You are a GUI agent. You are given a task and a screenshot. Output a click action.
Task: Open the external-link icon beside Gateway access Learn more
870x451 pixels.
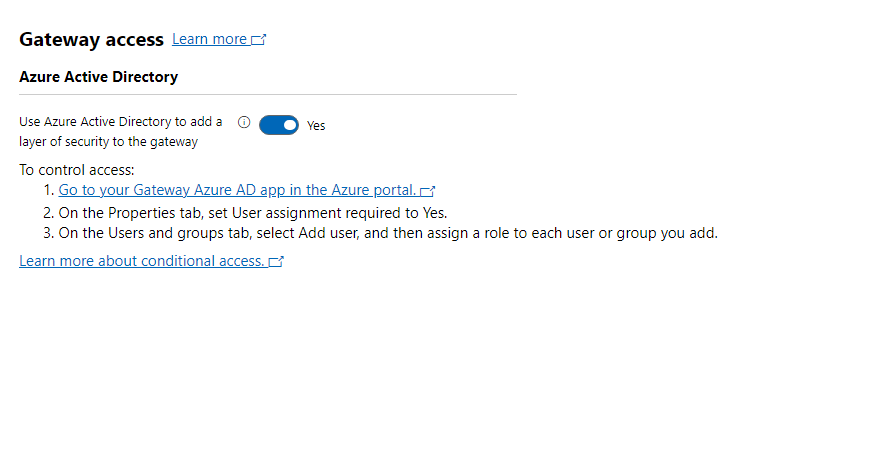259,40
